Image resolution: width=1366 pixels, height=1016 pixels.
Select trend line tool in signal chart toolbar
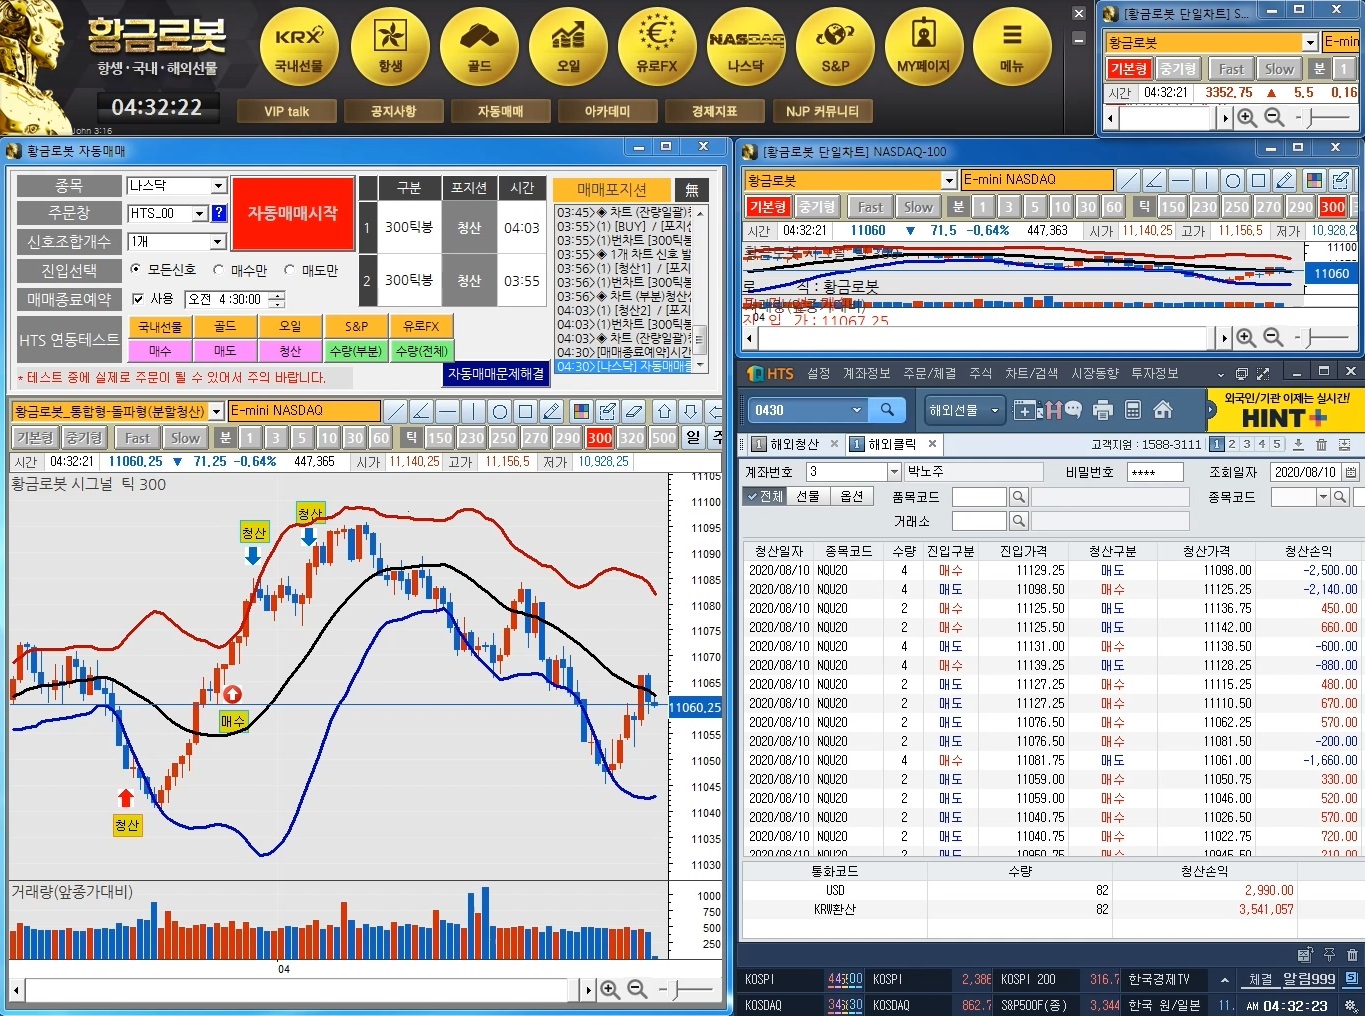tap(396, 411)
